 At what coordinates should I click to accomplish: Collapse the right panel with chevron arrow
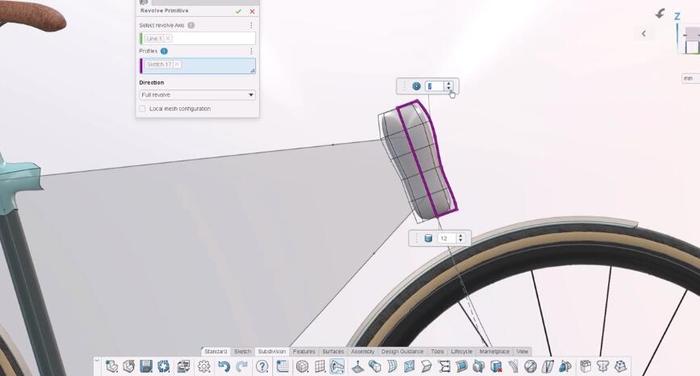(644, 33)
